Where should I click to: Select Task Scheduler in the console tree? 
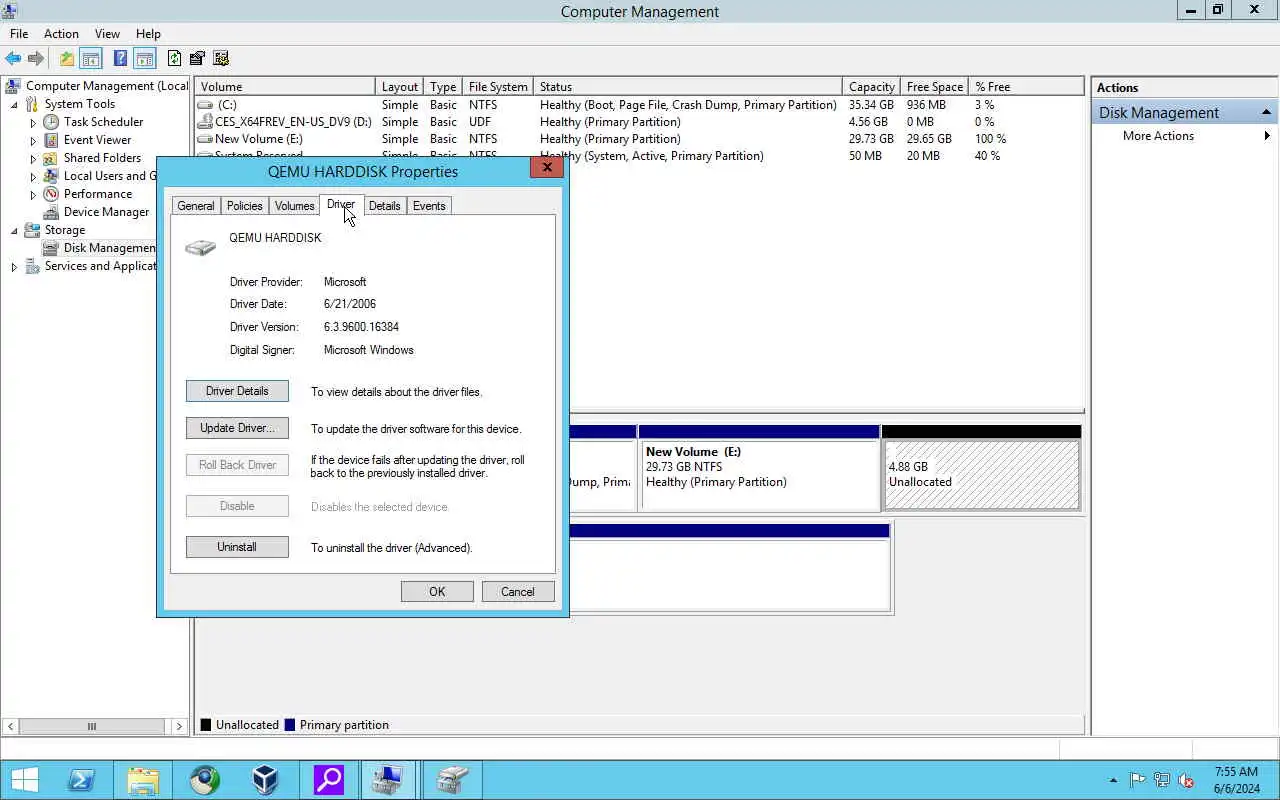[103, 122]
